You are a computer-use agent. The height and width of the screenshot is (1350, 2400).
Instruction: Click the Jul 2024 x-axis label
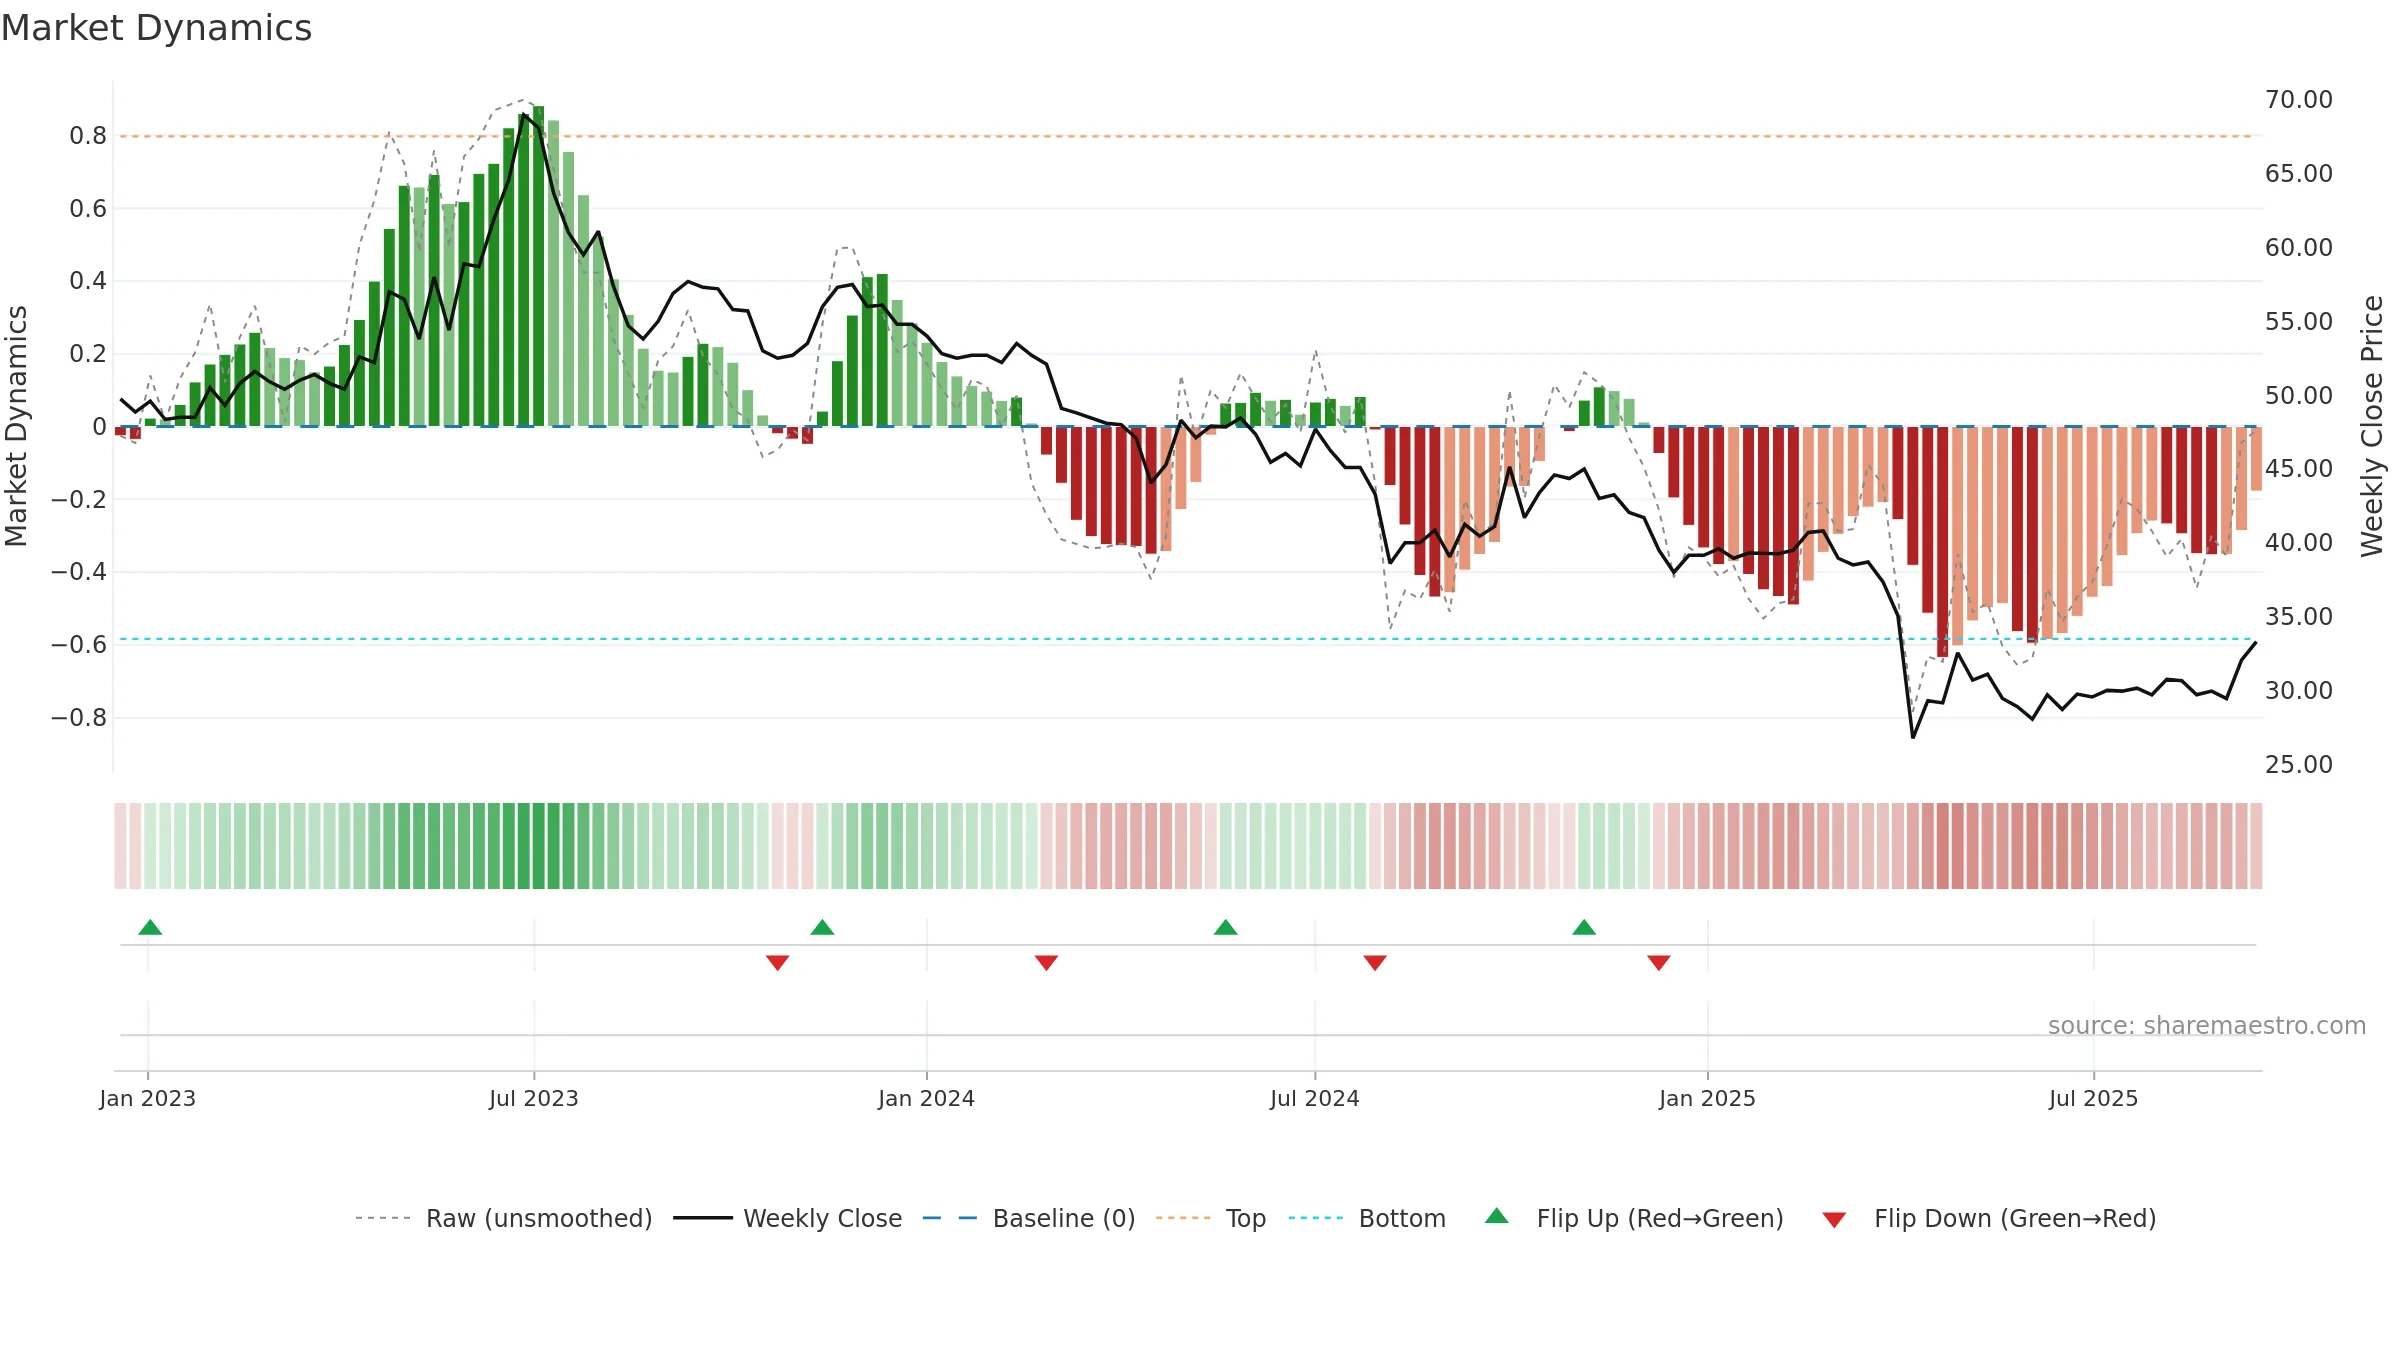coord(1315,1098)
